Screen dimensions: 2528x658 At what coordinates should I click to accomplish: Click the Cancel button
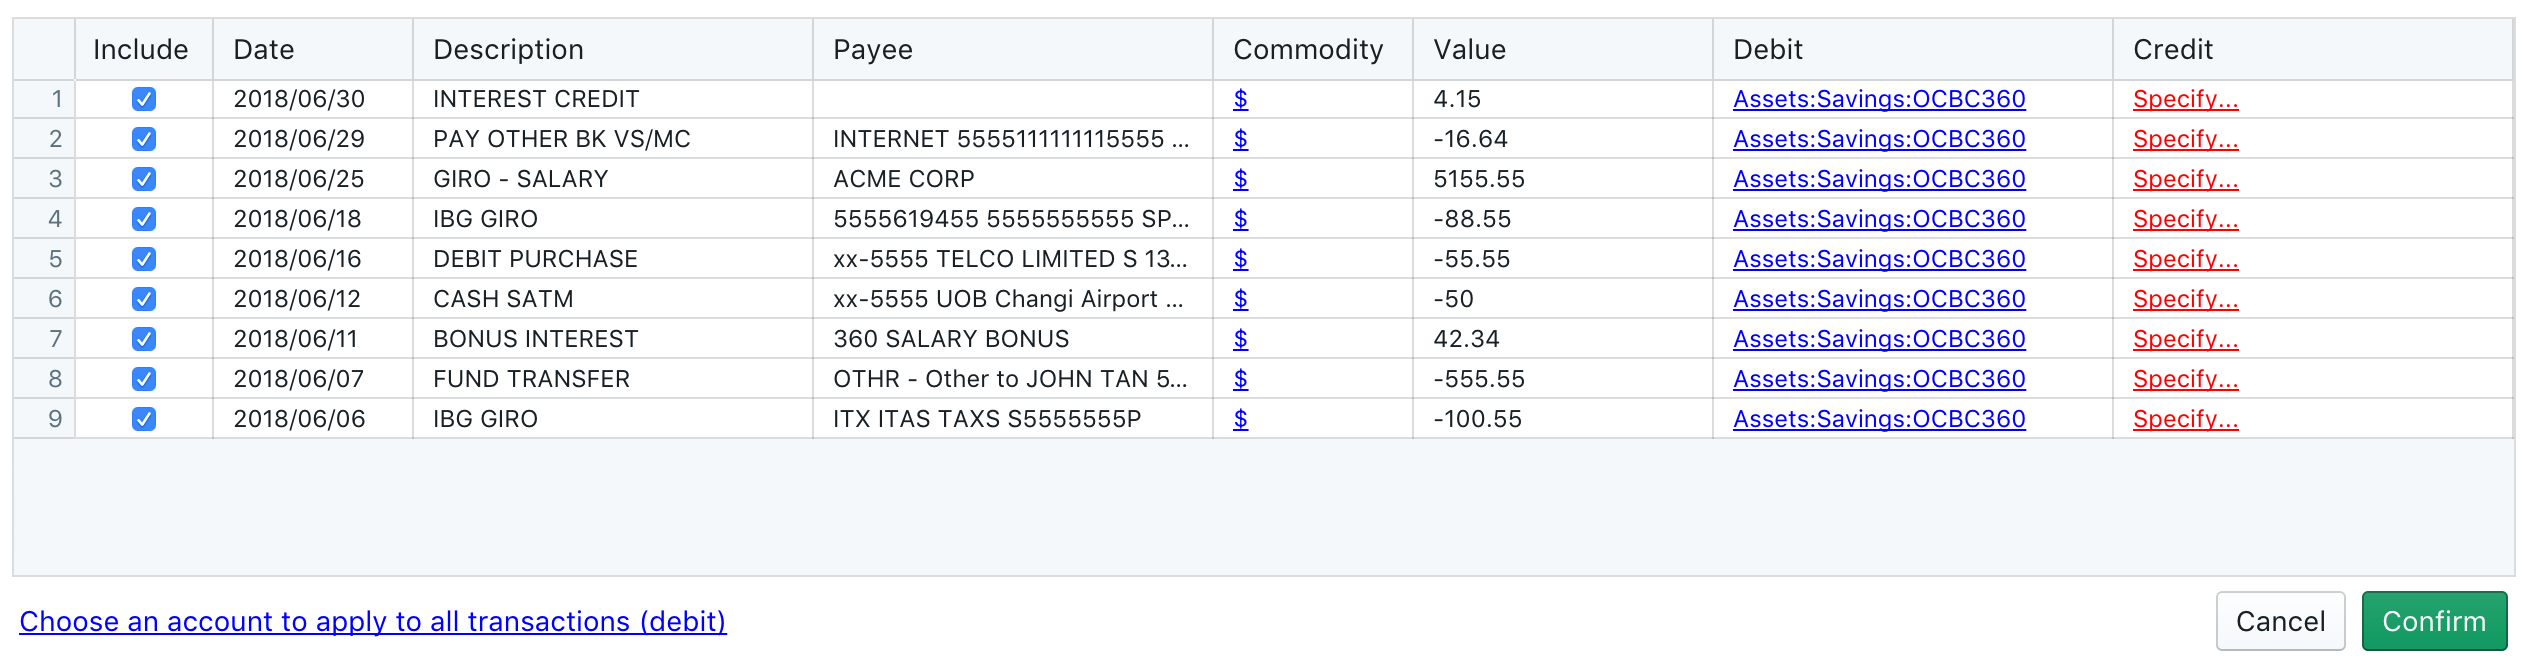point(2279,621)
